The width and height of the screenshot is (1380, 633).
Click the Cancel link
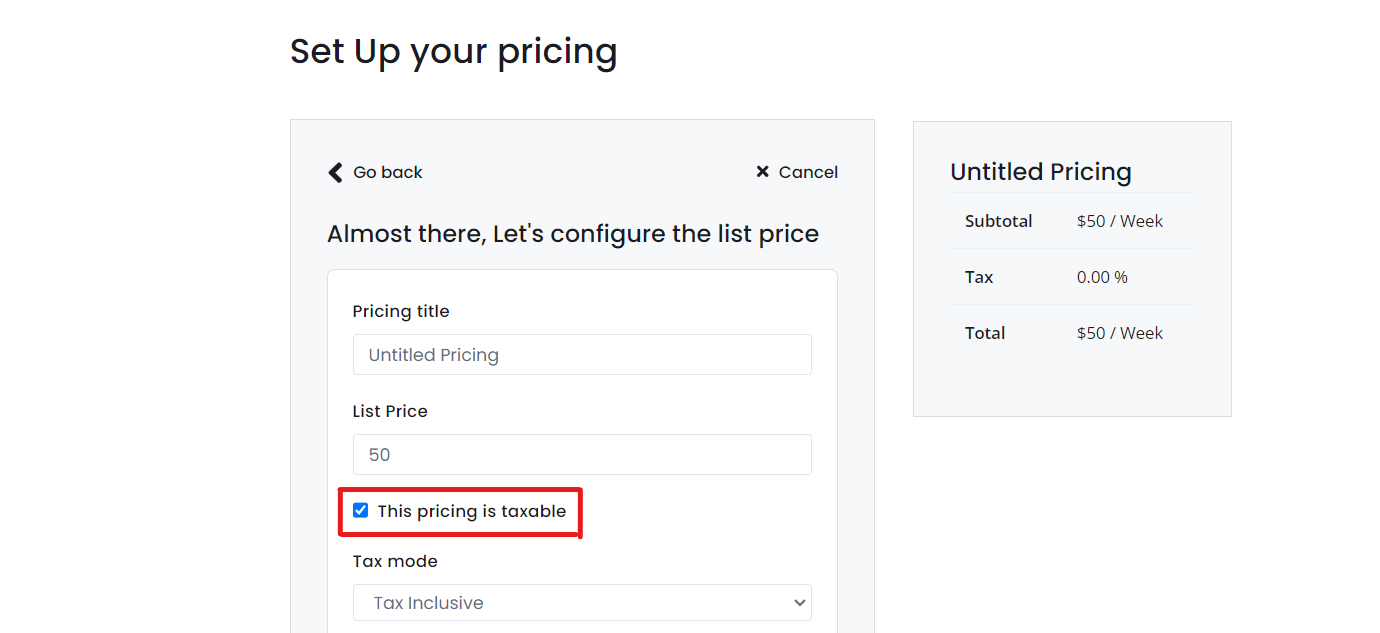point(808,171)
